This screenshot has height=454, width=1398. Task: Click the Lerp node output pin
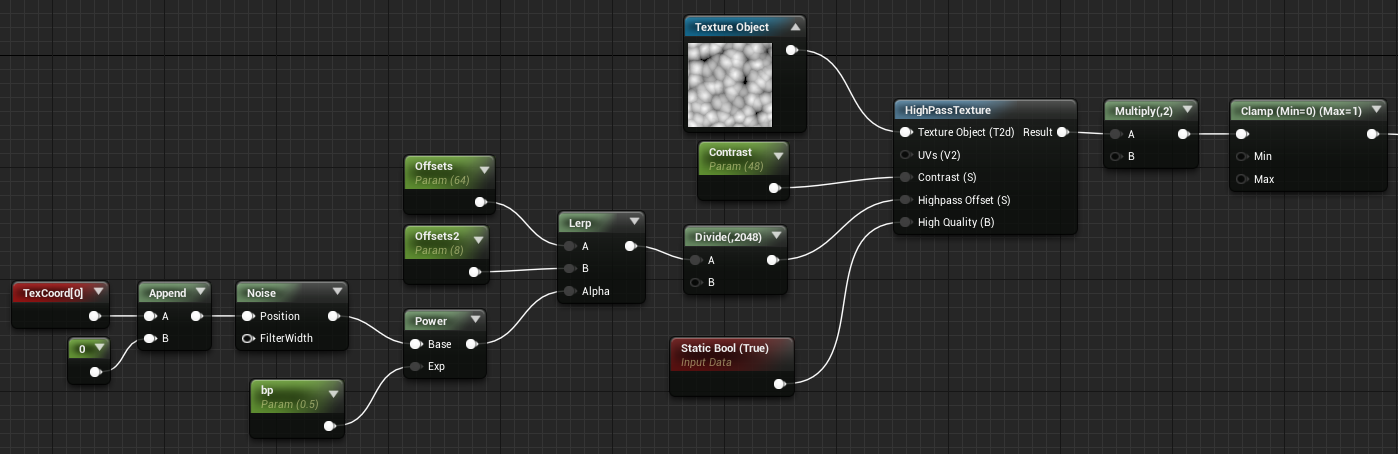coord(630,246)
